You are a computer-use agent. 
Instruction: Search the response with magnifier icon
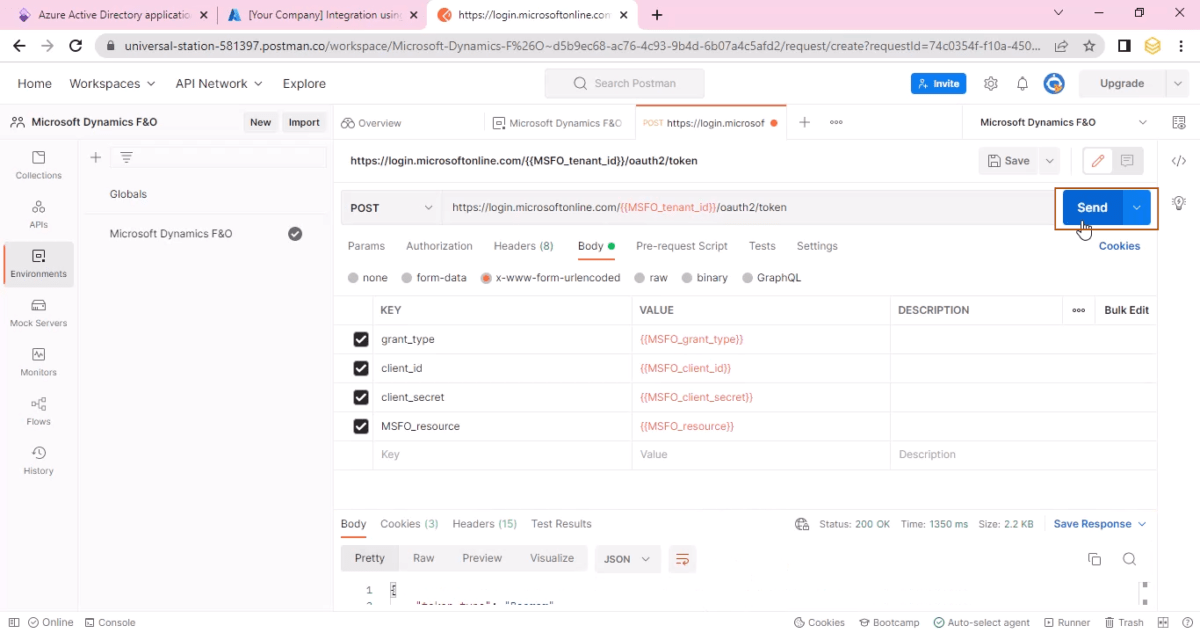[1129, 559]
